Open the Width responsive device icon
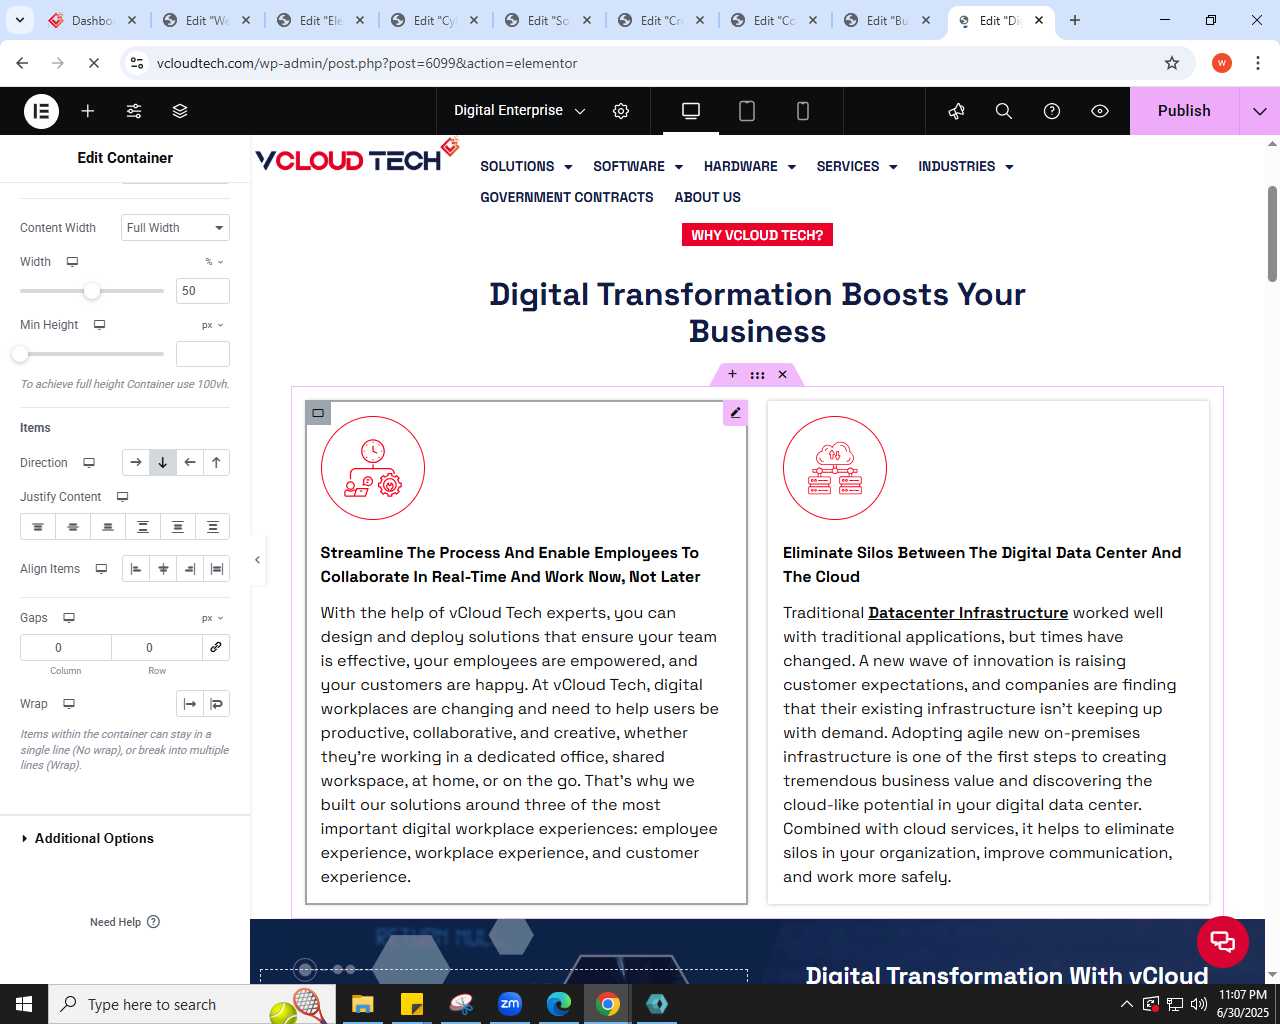 [72, 262]
